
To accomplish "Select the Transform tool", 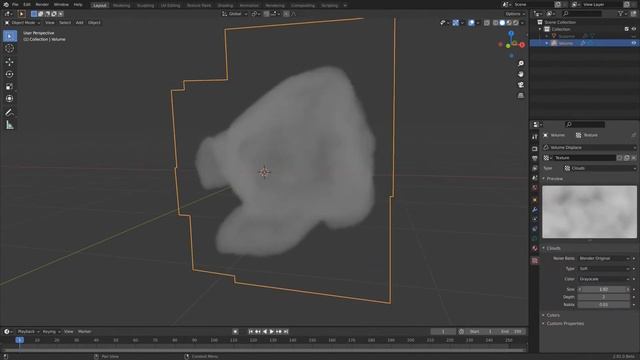I will coord(10,99).
